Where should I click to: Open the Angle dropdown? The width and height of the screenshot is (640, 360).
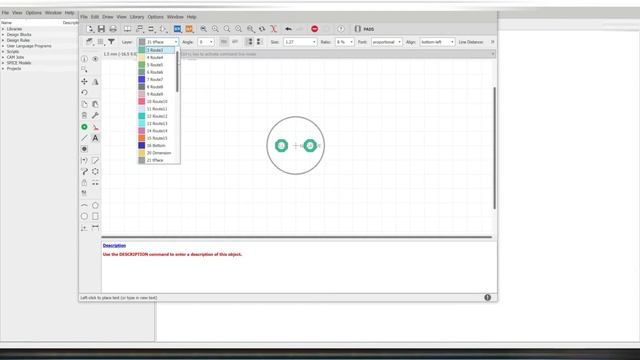(206, 42)
